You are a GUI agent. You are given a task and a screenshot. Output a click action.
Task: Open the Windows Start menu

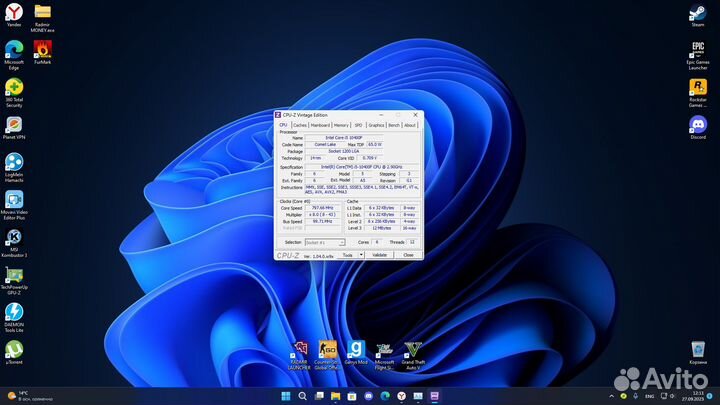[x=286, y=396]
